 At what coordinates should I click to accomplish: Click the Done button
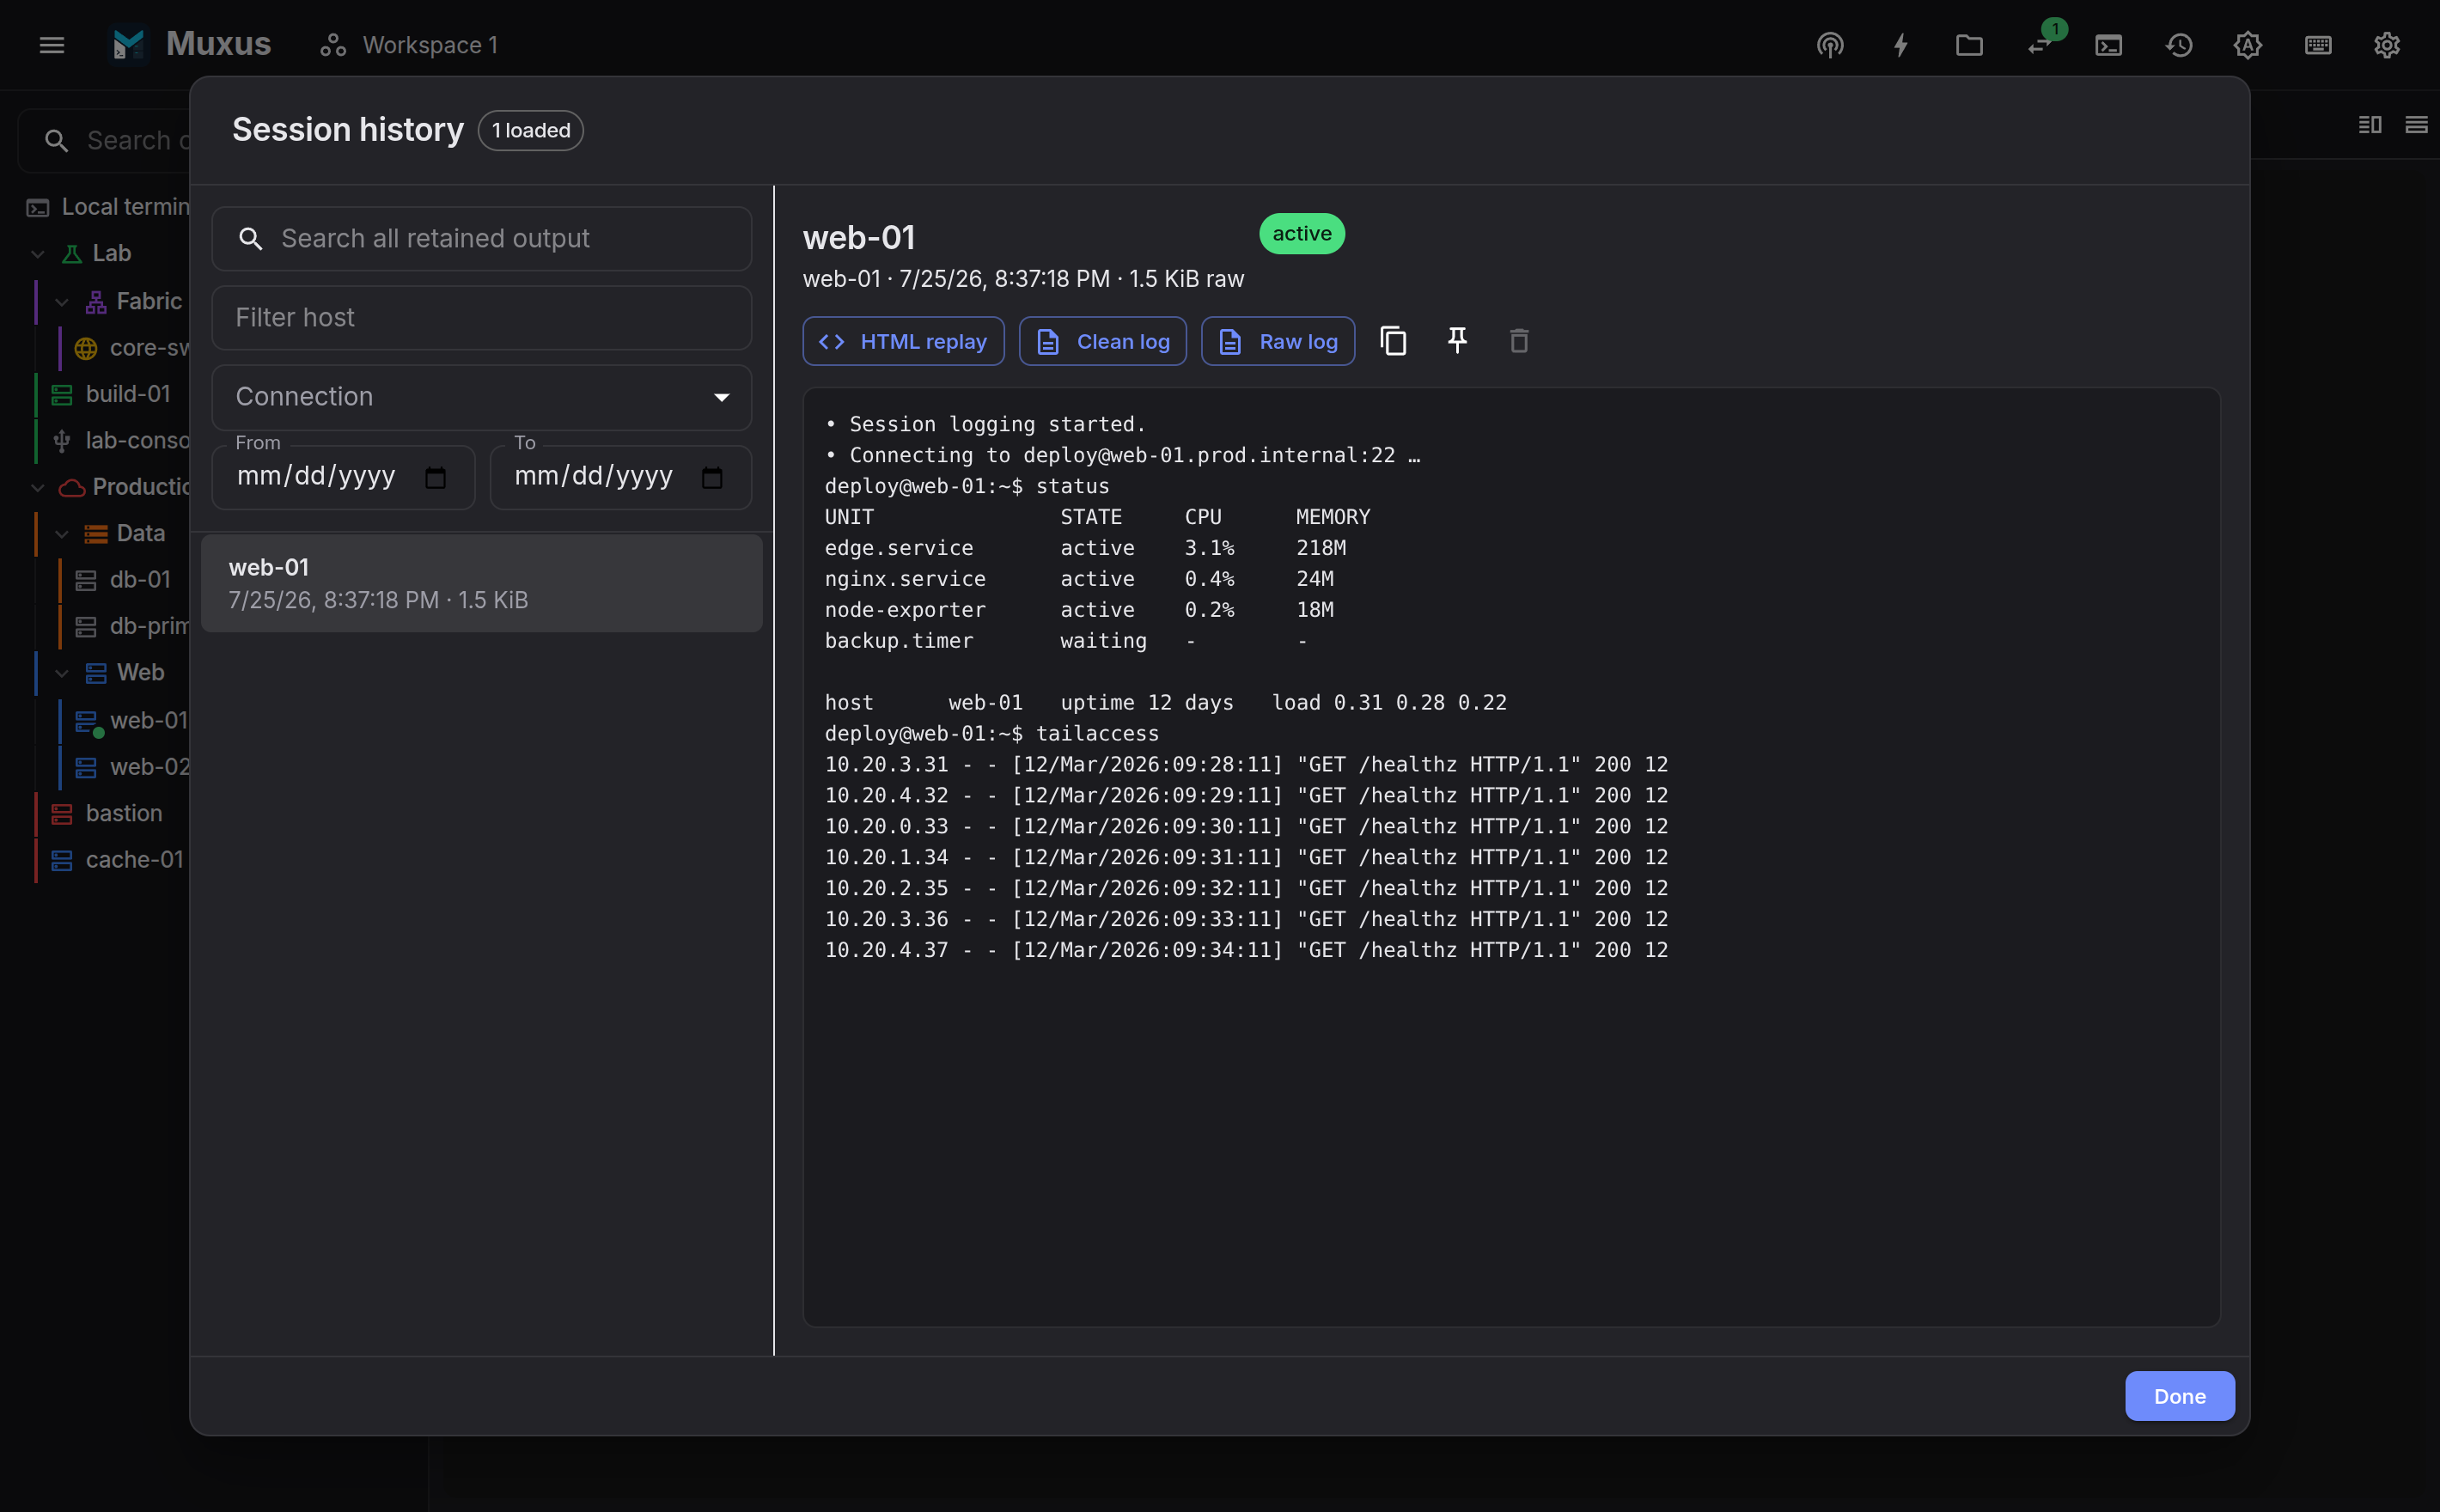point(2179,1396)
